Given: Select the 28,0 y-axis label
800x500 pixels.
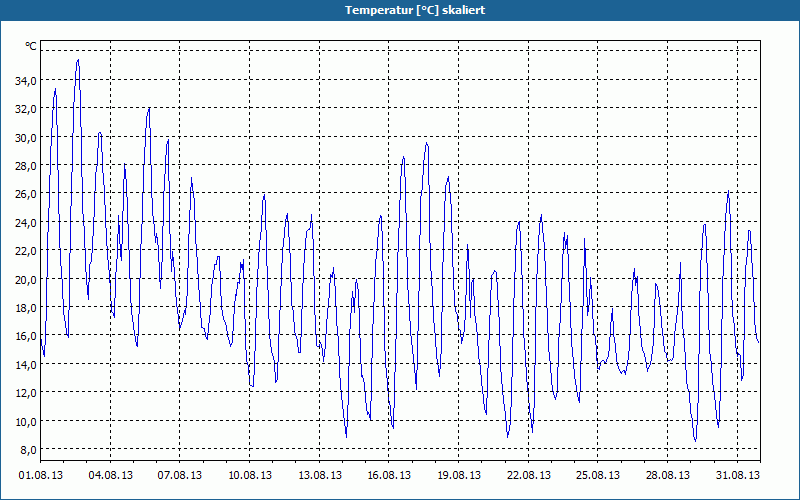Looking at the screenshot, I should click(x=26, y=166).
